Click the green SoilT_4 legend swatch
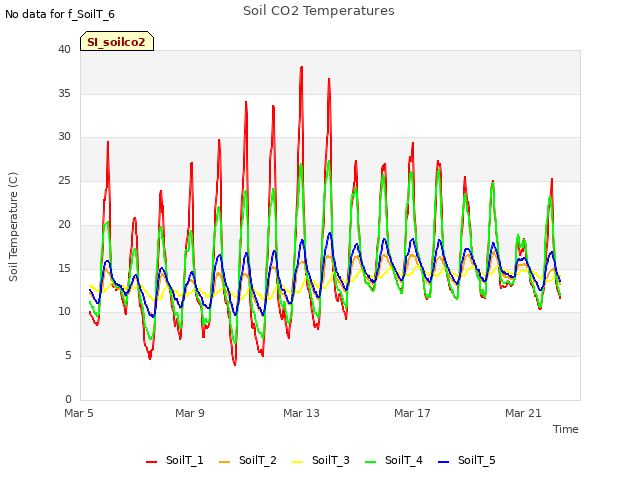 click(370, 462)
